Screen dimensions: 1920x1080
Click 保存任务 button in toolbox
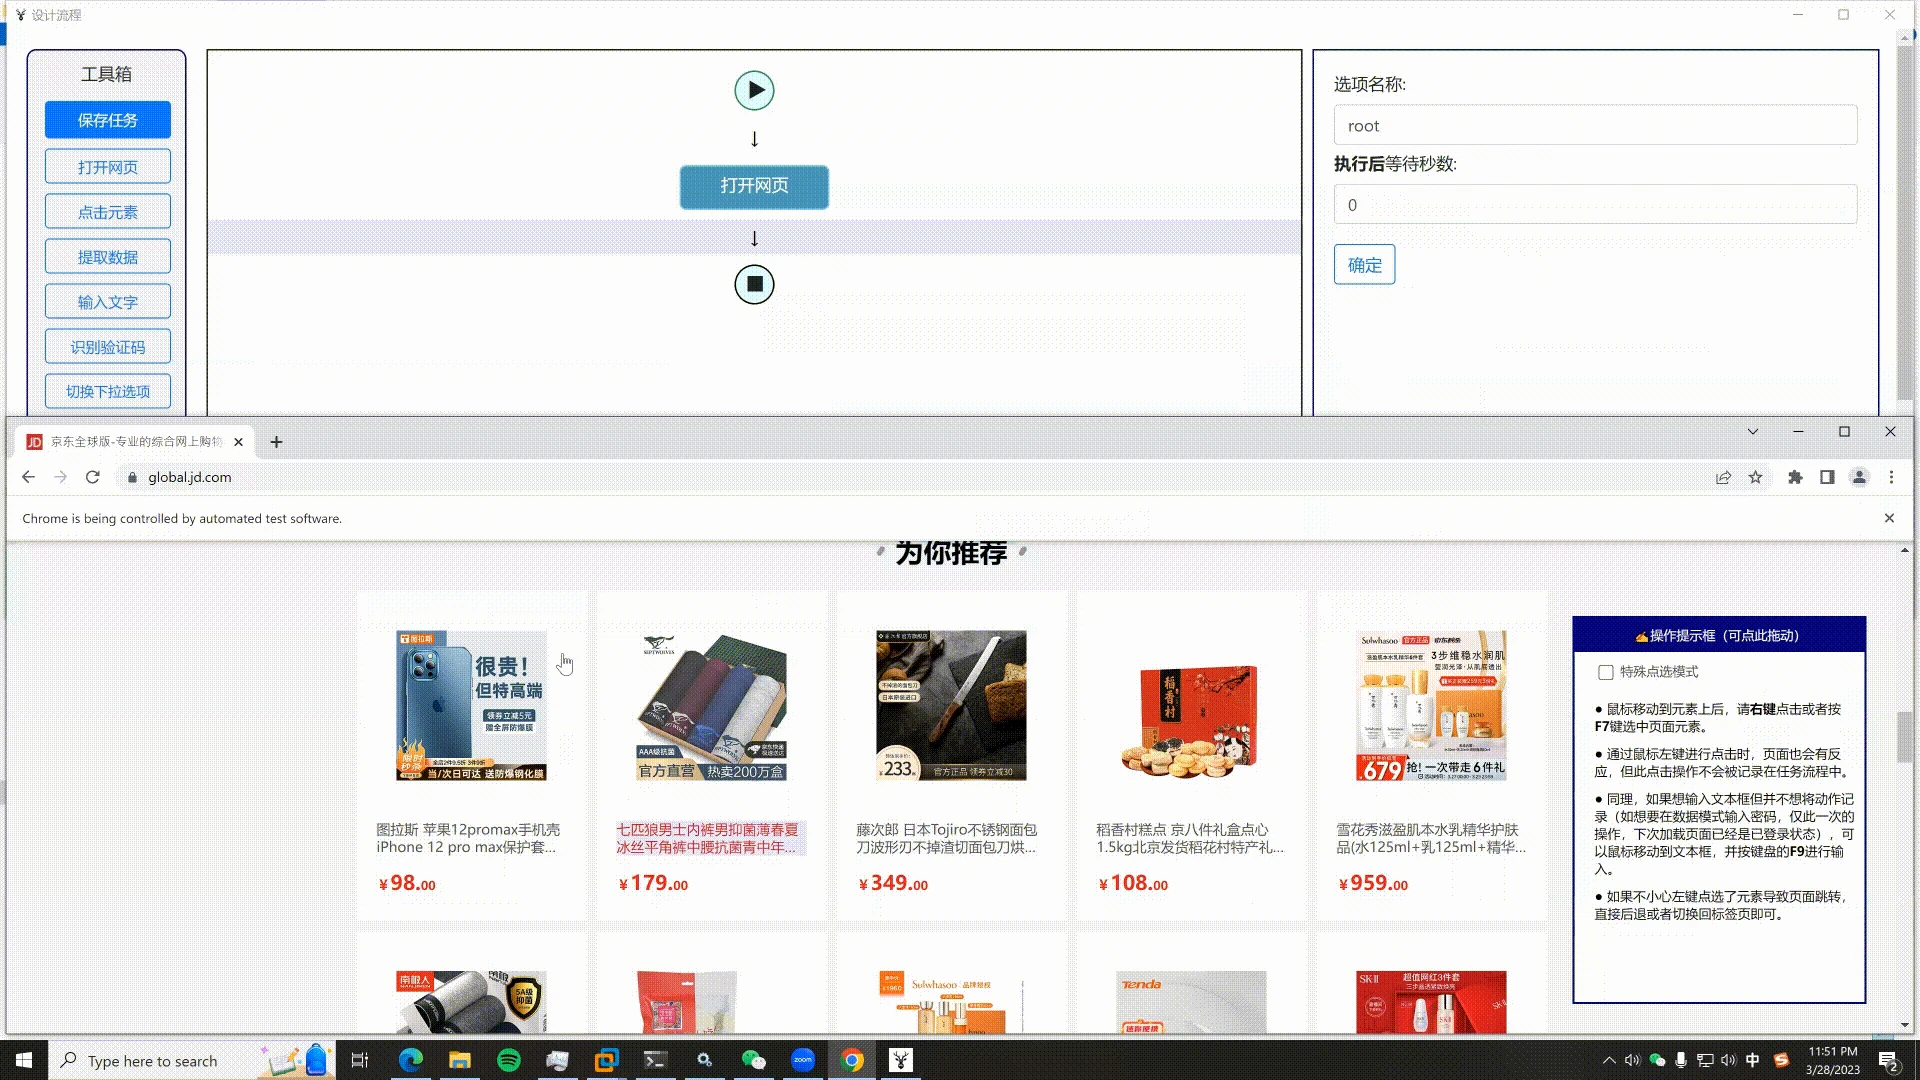coord(107,121)
